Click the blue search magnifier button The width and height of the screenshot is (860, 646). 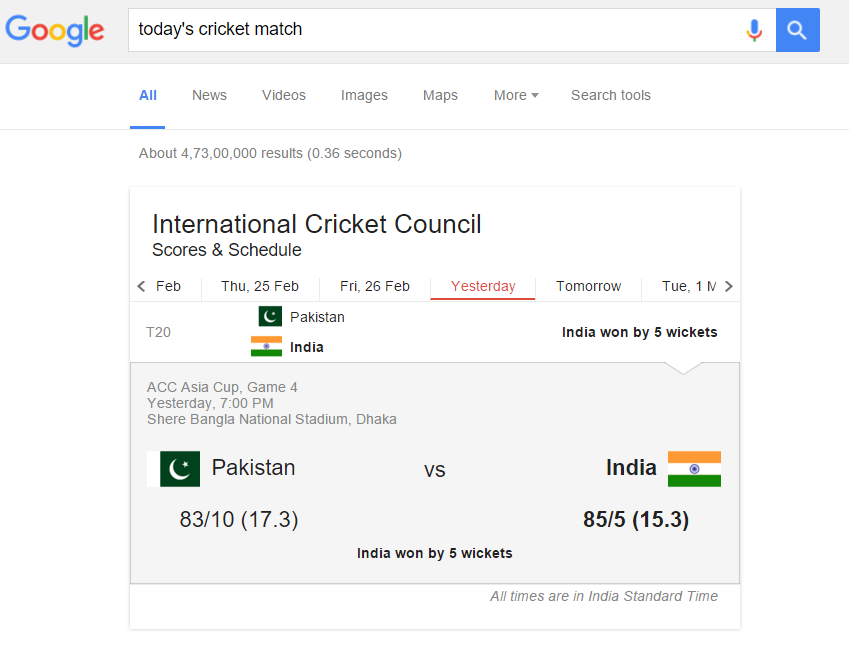pos(797,29)
